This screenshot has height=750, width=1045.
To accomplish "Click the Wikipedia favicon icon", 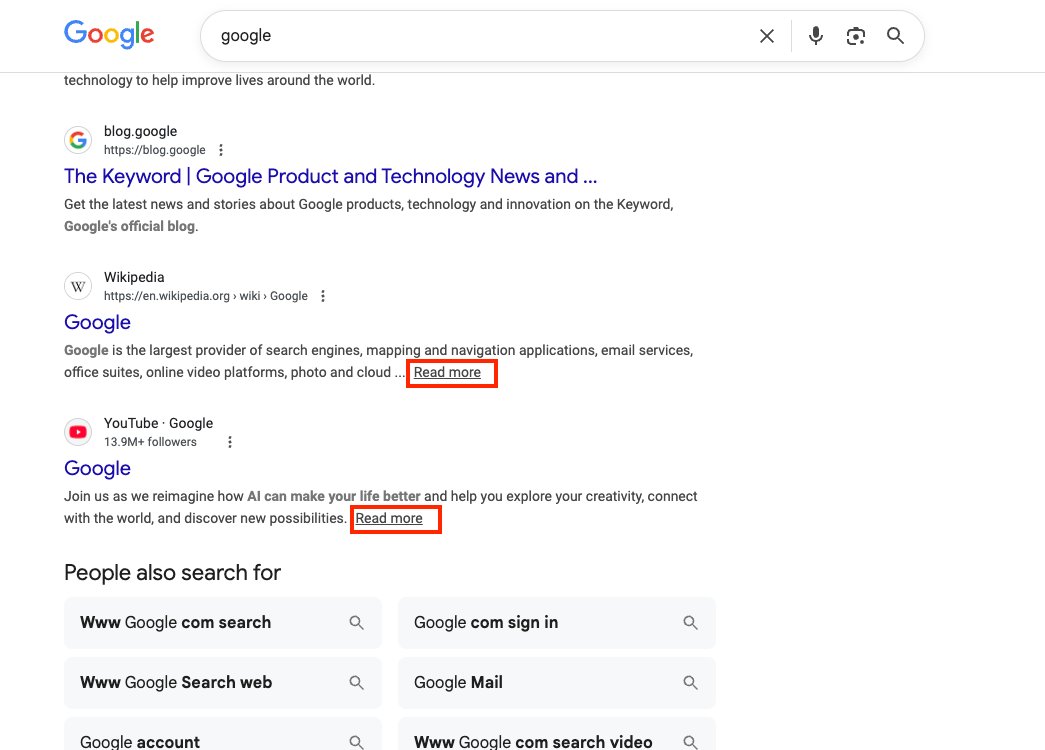I will tap(78, 286).
